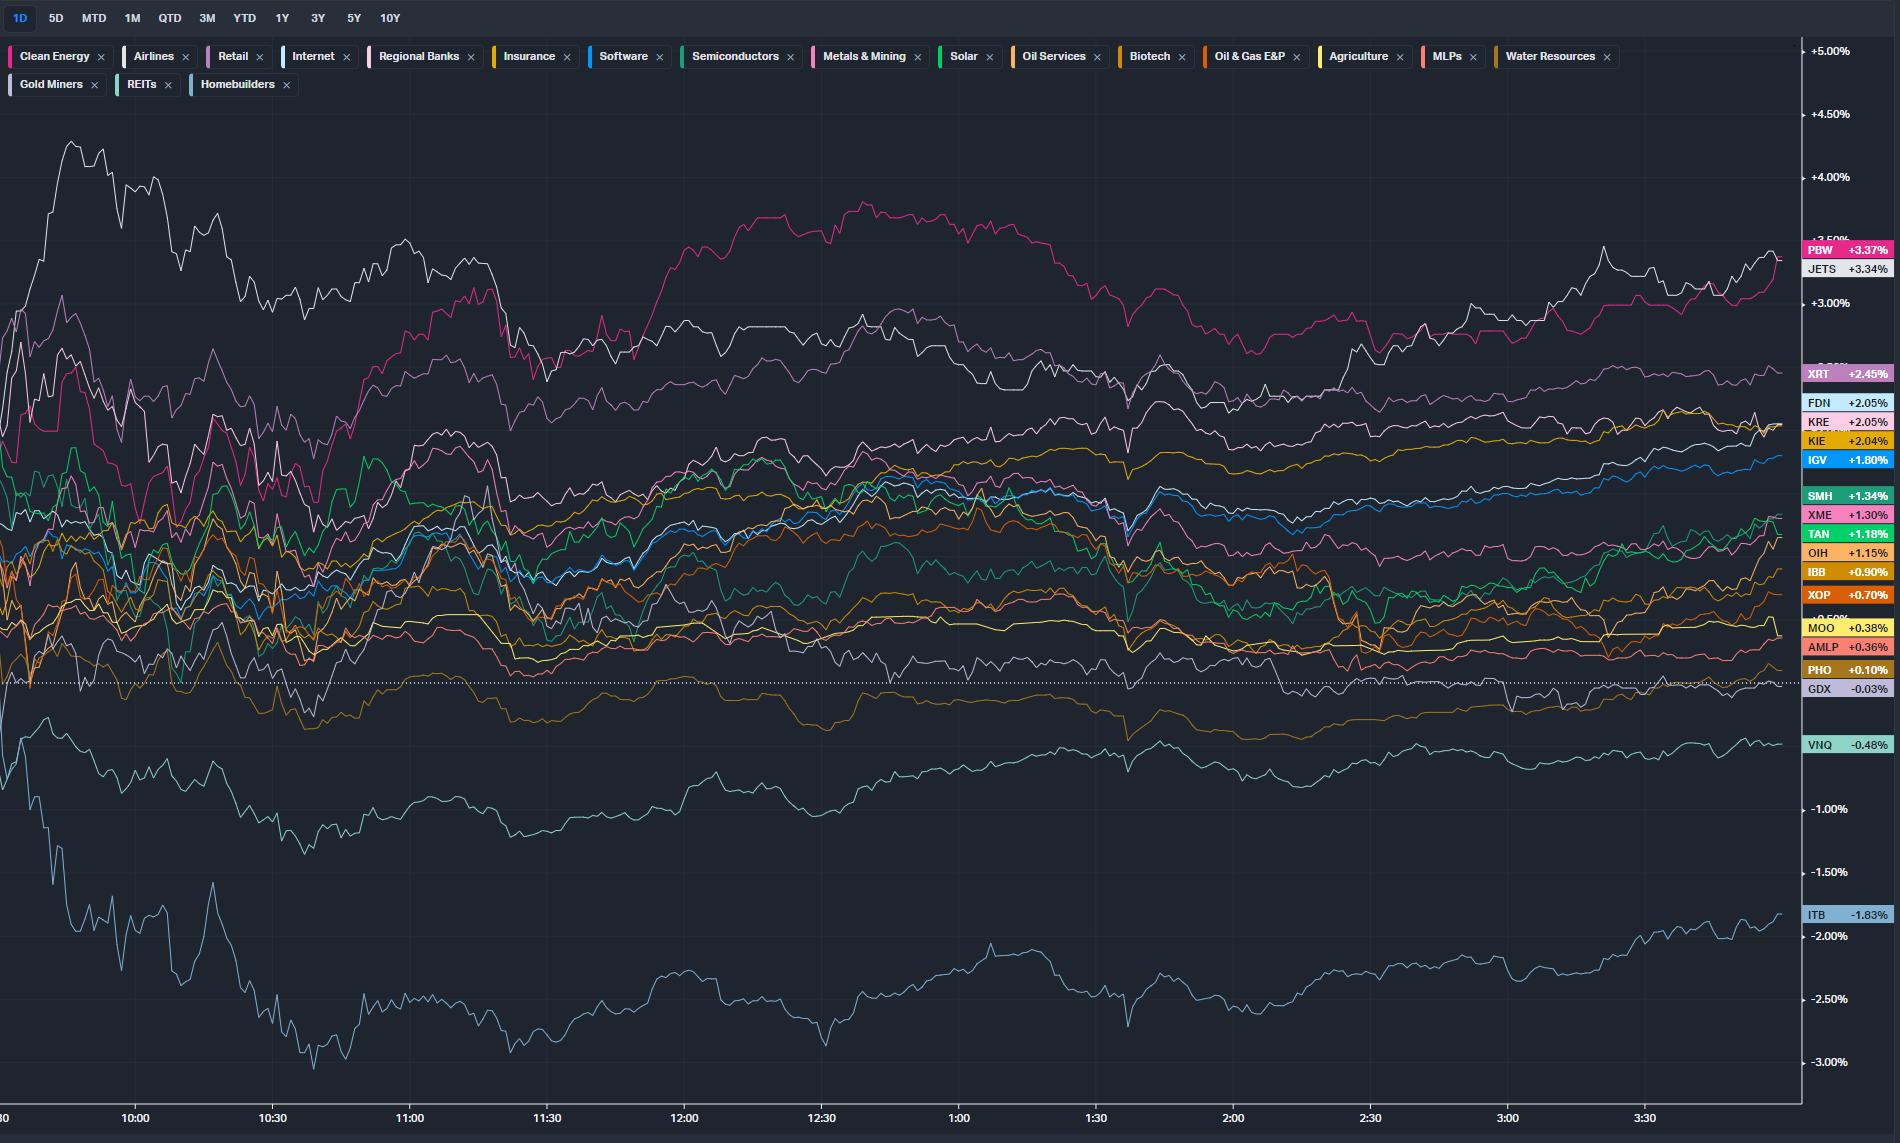Remove the Water Resources series
This screenshot has width=1900, height=1143.
[1607, 57]
